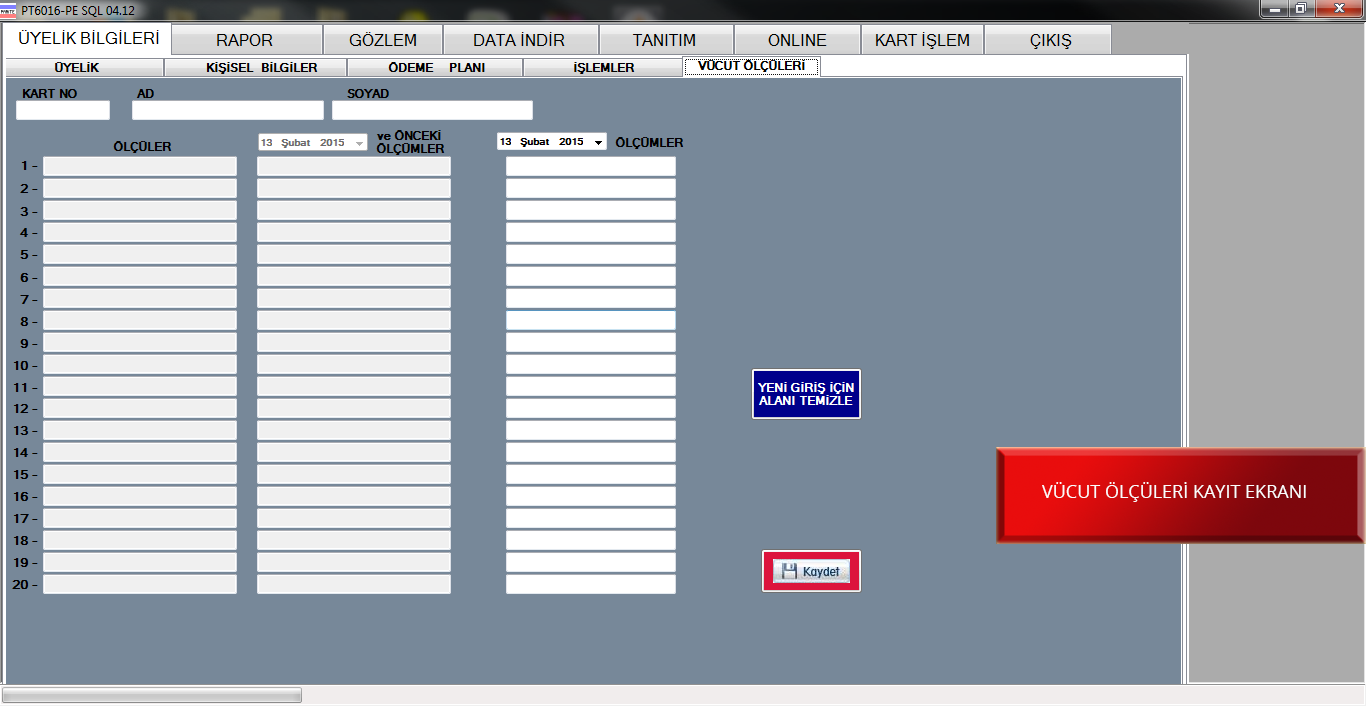Switch to the GÖZLEM tab
1366x706 pixels.
(x=382, y=40)
